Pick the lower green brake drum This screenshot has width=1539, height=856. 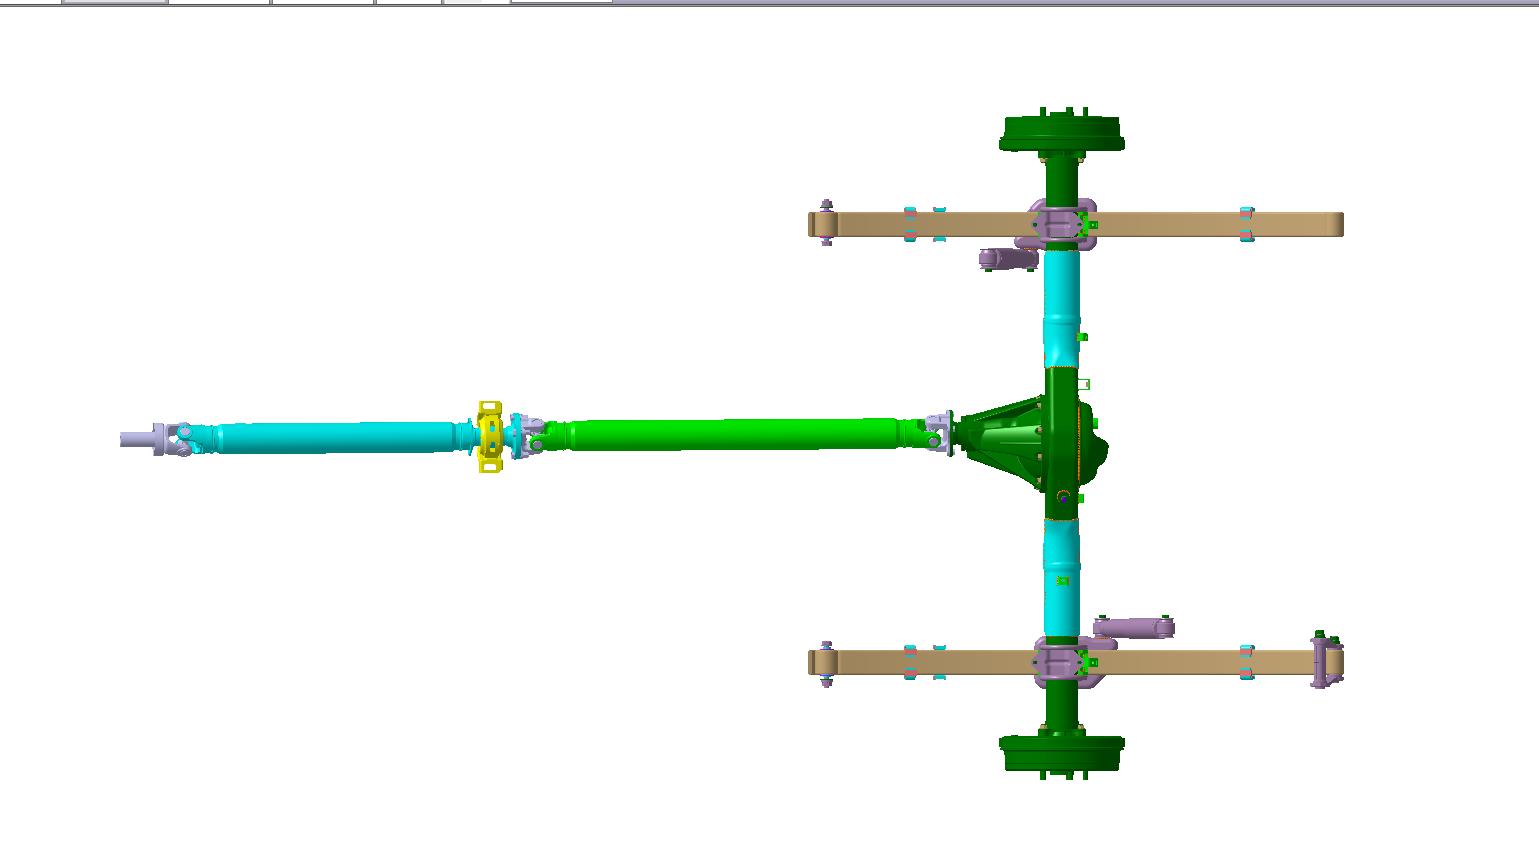[x=1062, y=755]
